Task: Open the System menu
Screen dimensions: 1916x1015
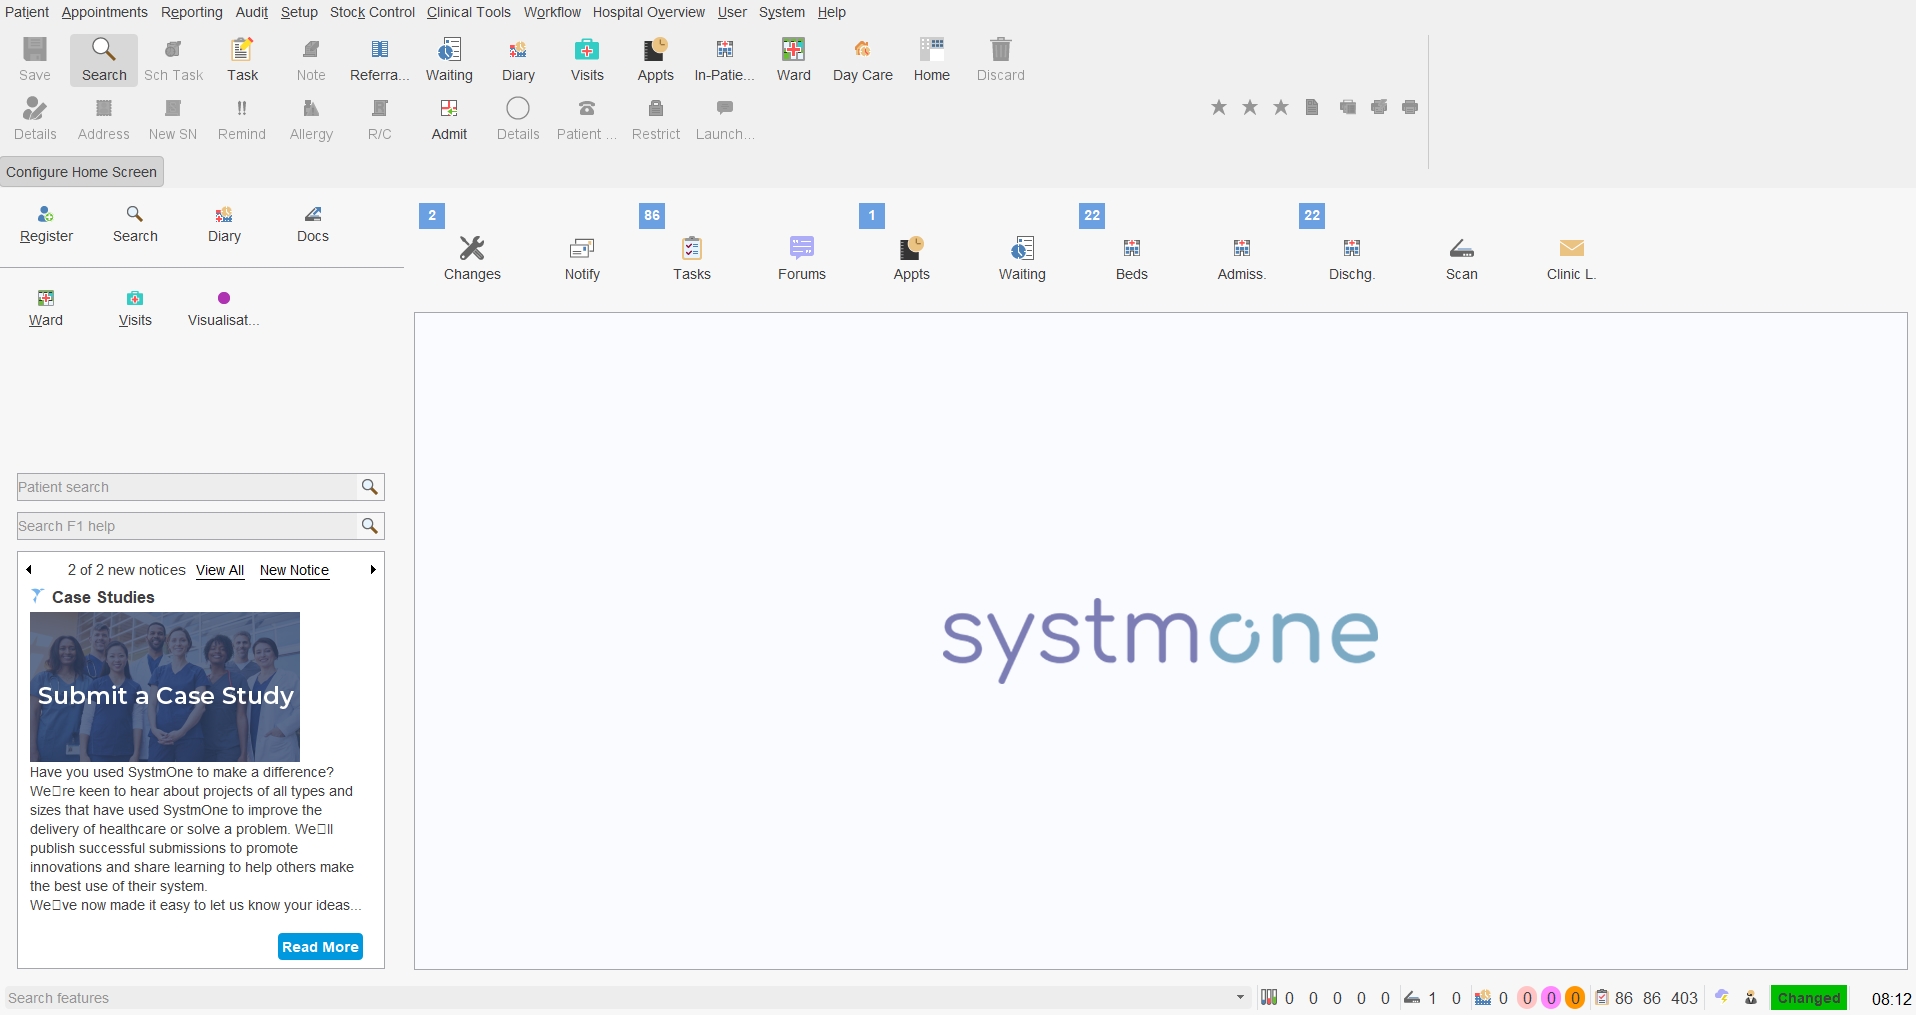Action: [x=782, y=12]
